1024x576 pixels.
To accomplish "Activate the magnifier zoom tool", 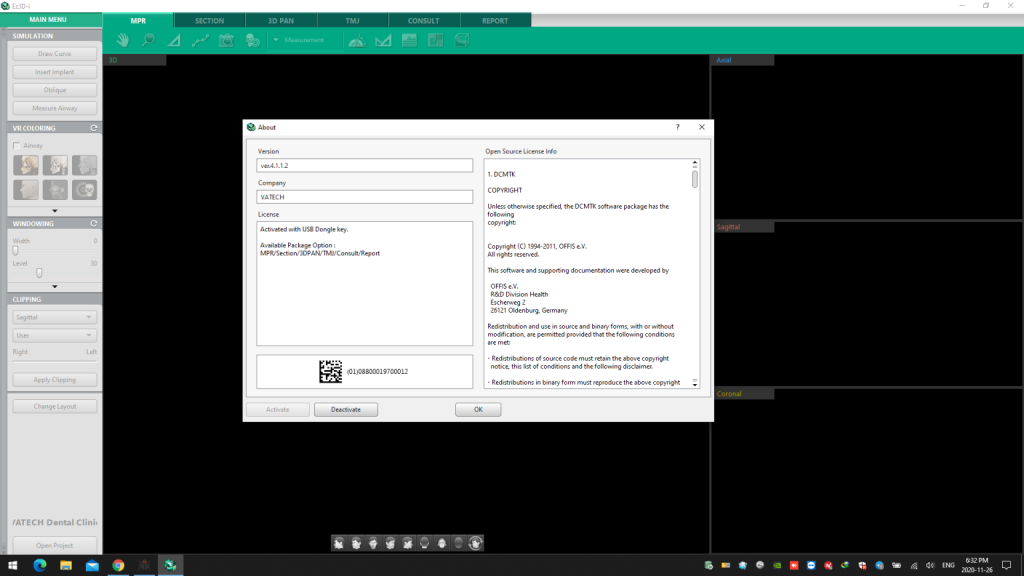I will pyautogui.click(x=148, y=40).
